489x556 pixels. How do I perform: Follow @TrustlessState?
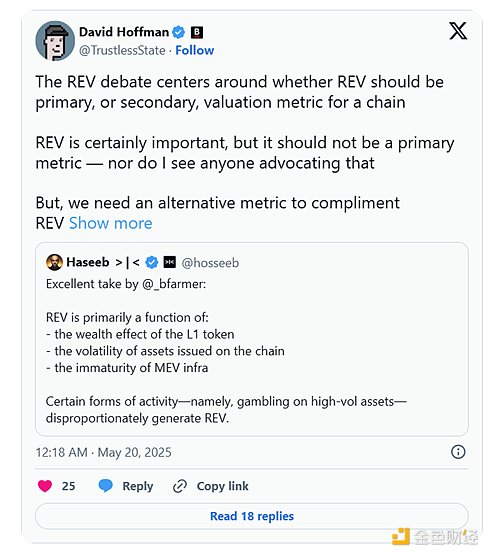[x=195, y=50]
